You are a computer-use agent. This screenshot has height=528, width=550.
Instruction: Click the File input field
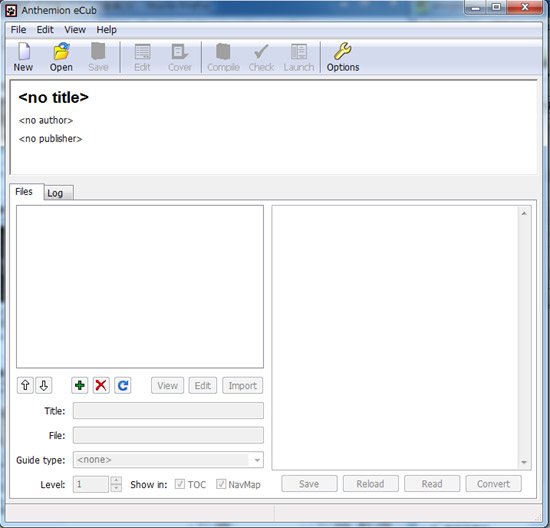[168, 435]
